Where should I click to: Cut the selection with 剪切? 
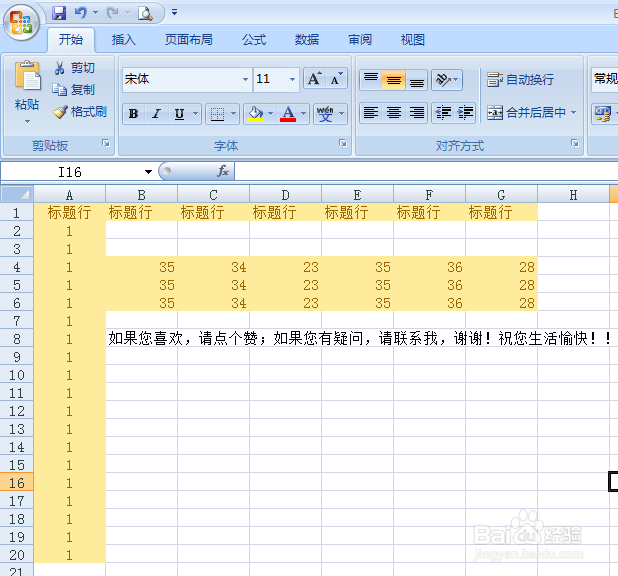(x=74, y=68)
